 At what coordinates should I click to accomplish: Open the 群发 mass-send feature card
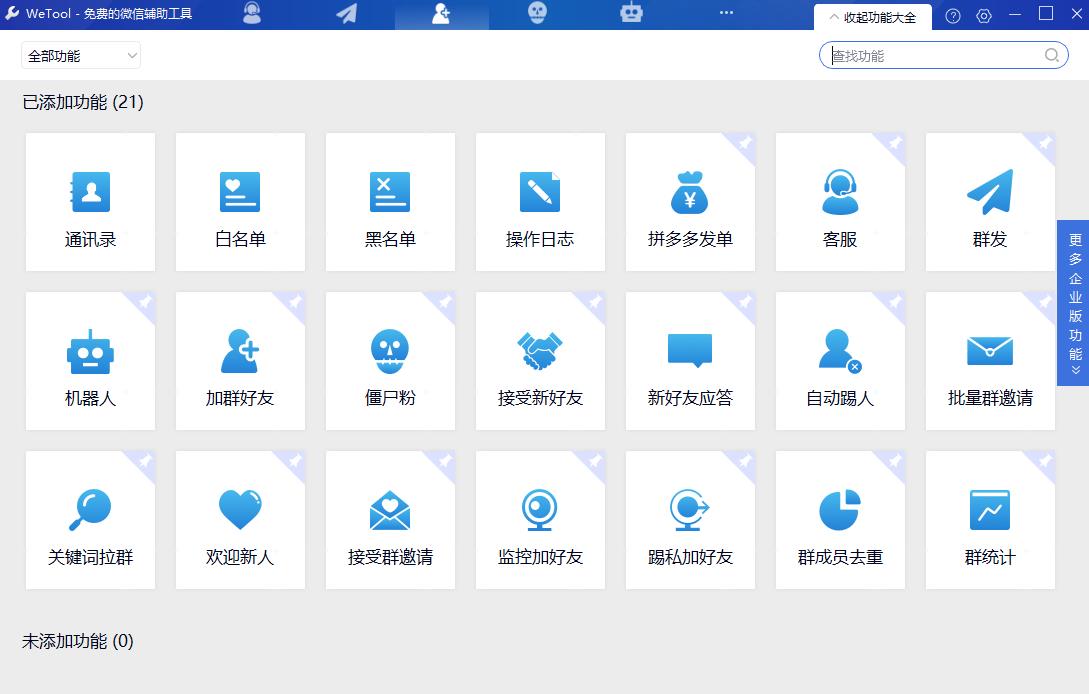point(990,202)
